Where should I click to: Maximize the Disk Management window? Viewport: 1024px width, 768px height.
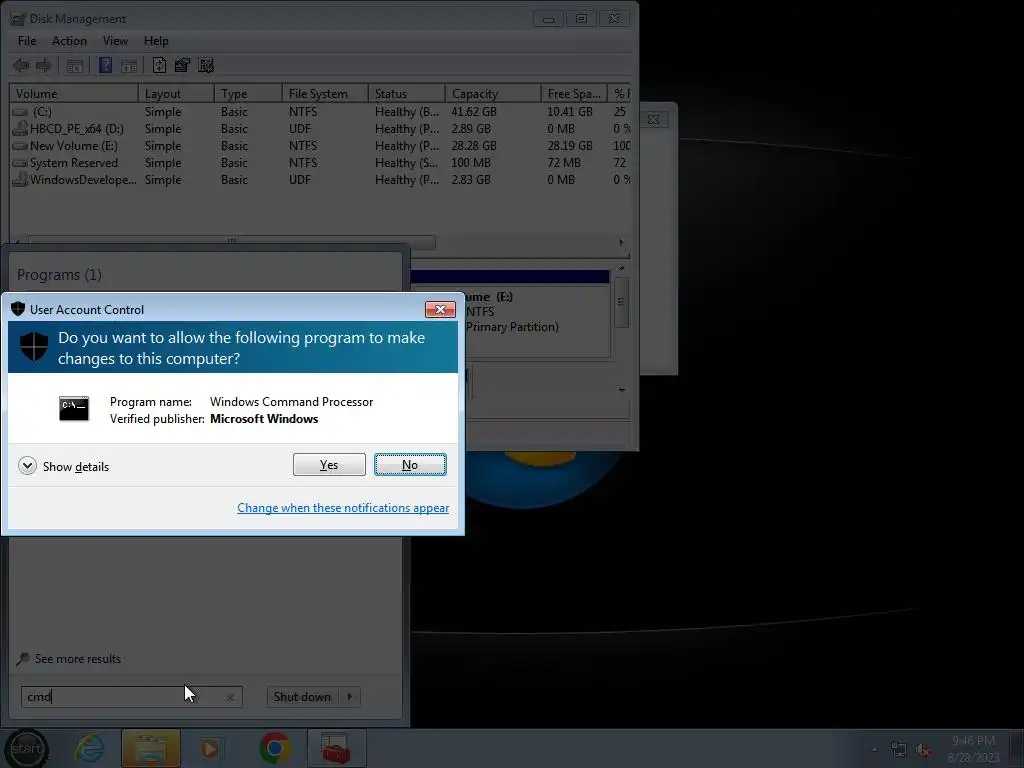pos(581,19)
